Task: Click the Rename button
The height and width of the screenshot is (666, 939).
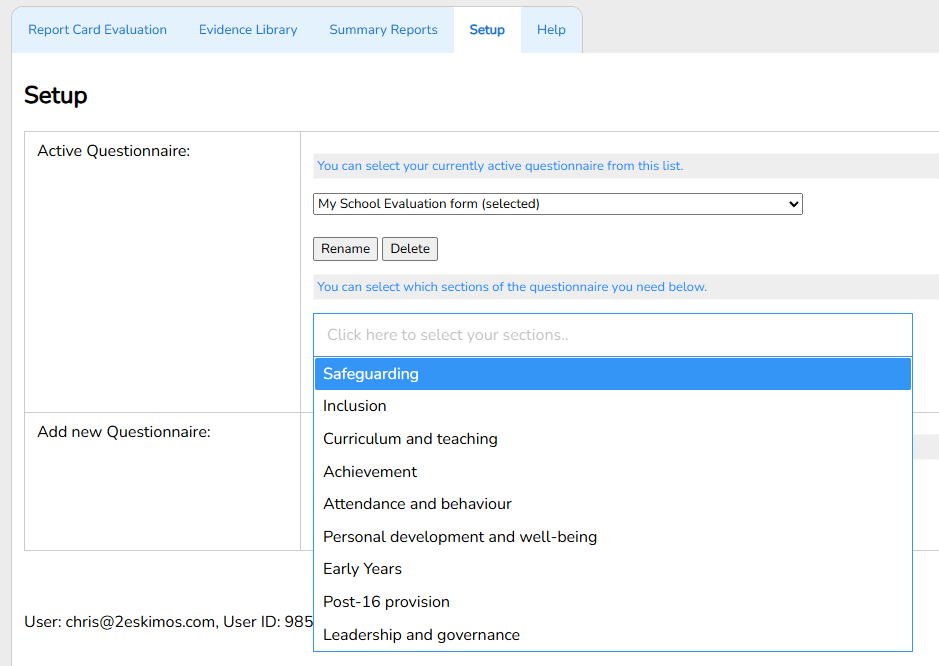Action: pos(345,249)
